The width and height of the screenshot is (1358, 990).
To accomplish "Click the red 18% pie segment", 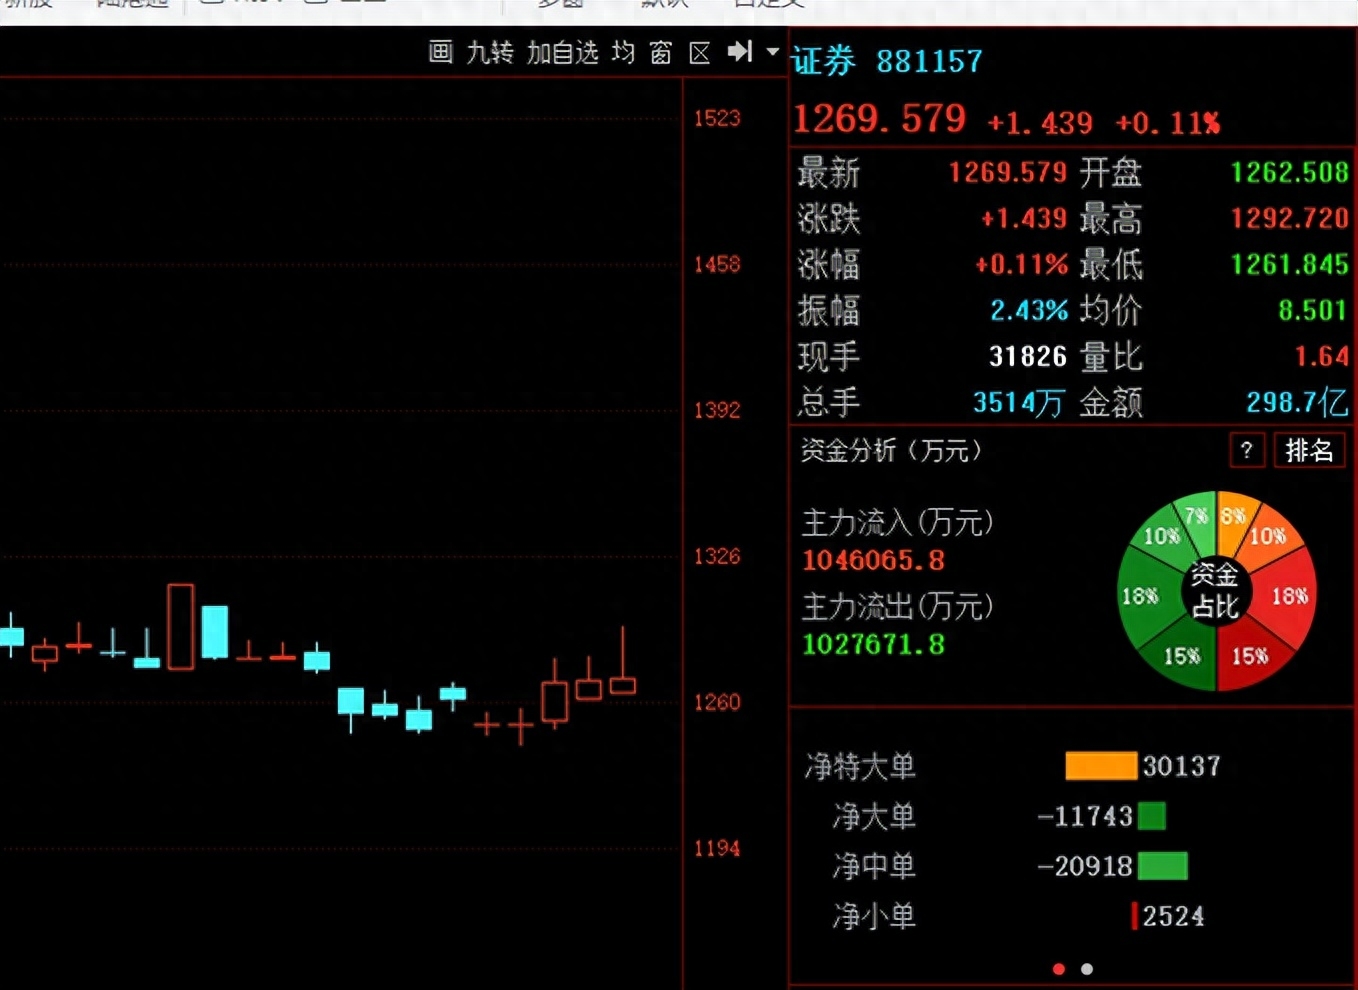I will pyautogui.click(x=1289, y=597).
